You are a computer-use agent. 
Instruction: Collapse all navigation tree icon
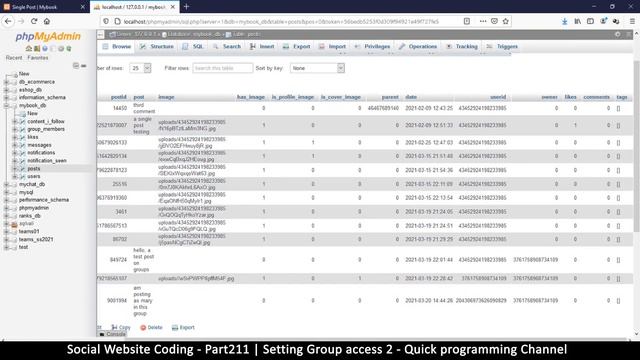pyautogui.click(x=76, y=65)
